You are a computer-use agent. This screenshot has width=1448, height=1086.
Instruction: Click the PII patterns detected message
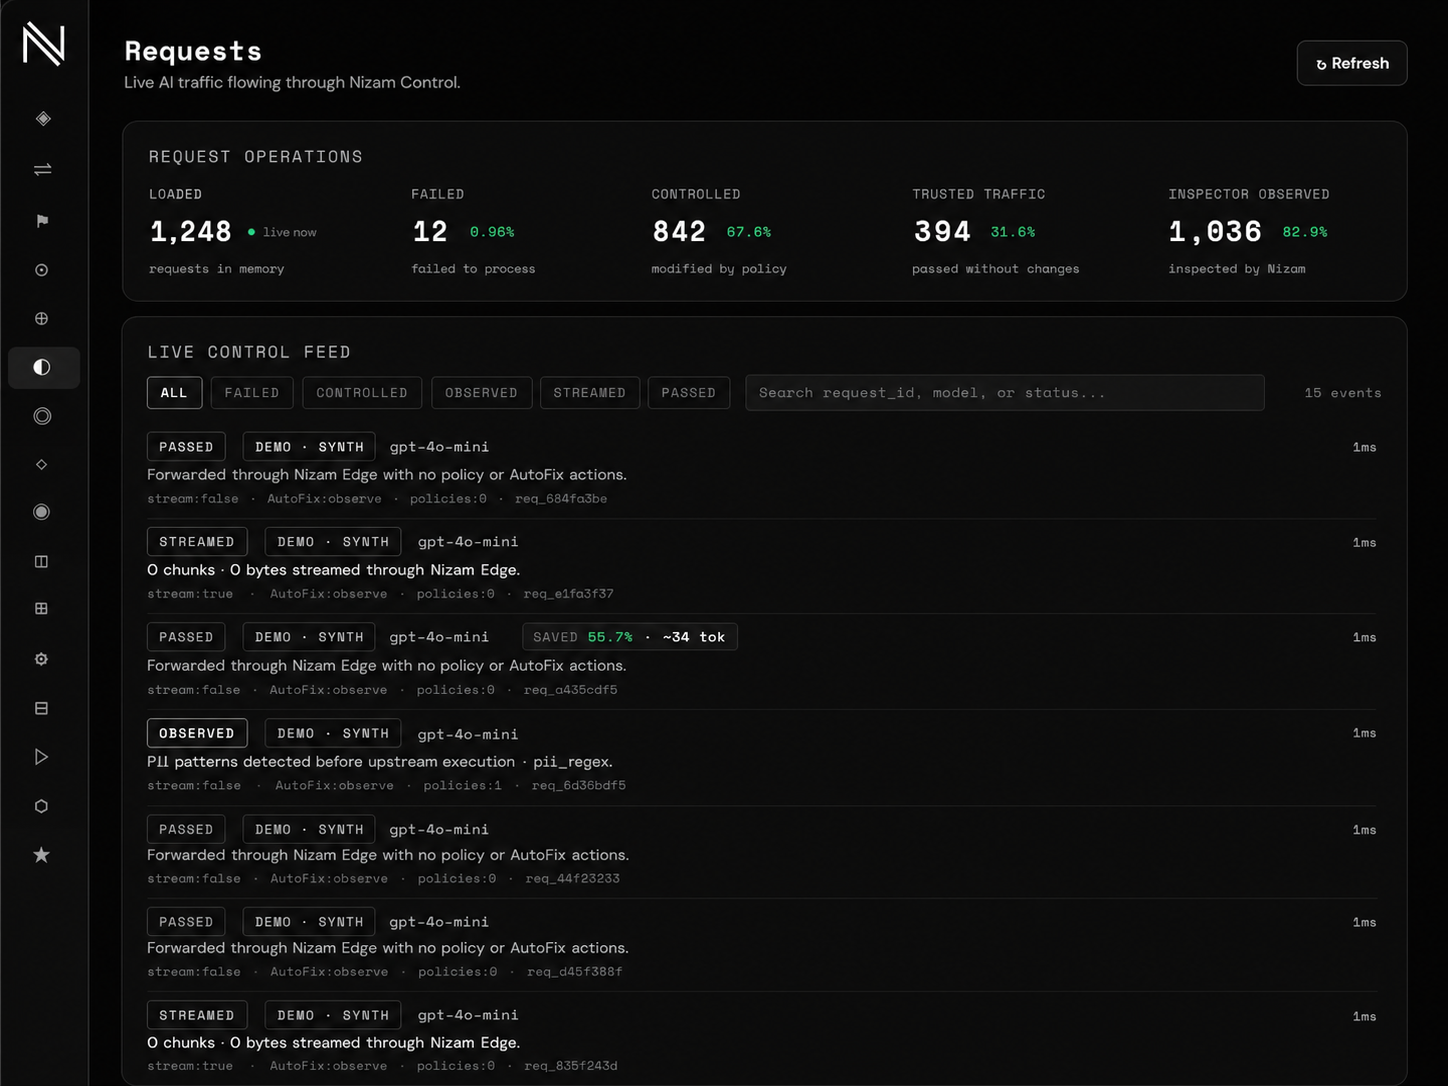(380, 762)
